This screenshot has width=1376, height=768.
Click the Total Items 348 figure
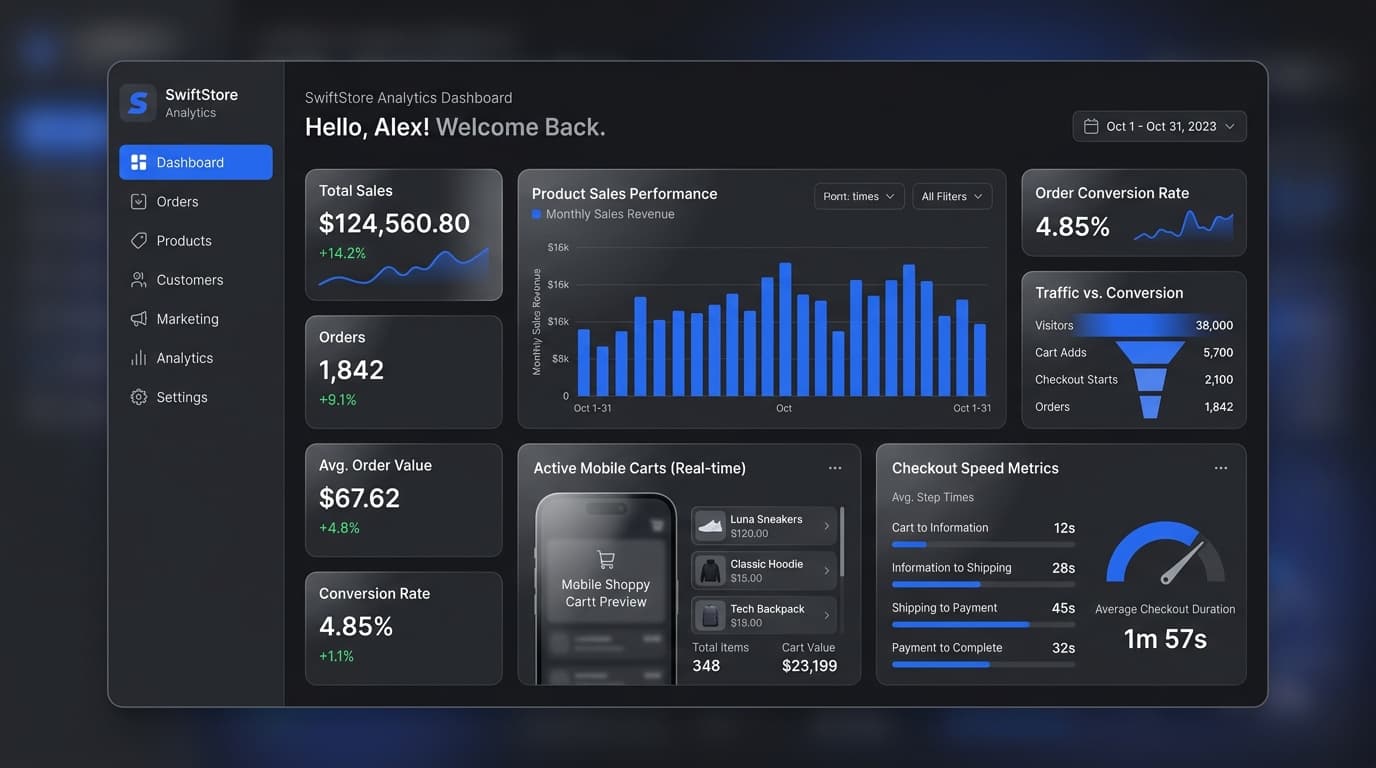click(706, 666)
